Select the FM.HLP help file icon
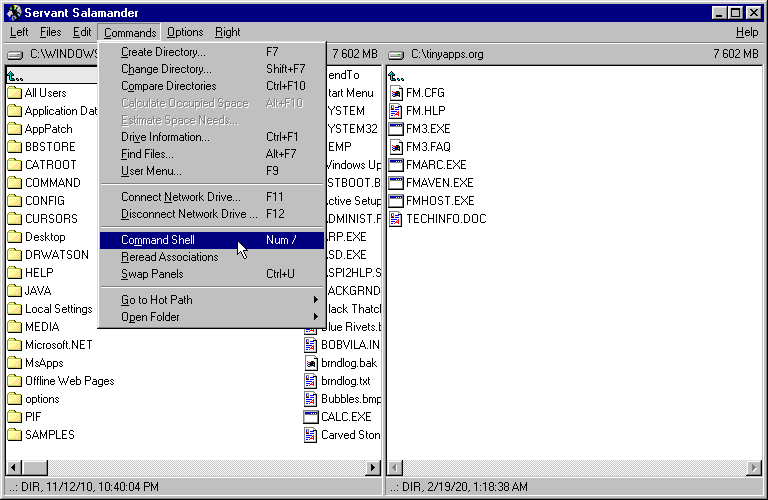The height and width of the screenshot is (500, 768). point(396,111)
